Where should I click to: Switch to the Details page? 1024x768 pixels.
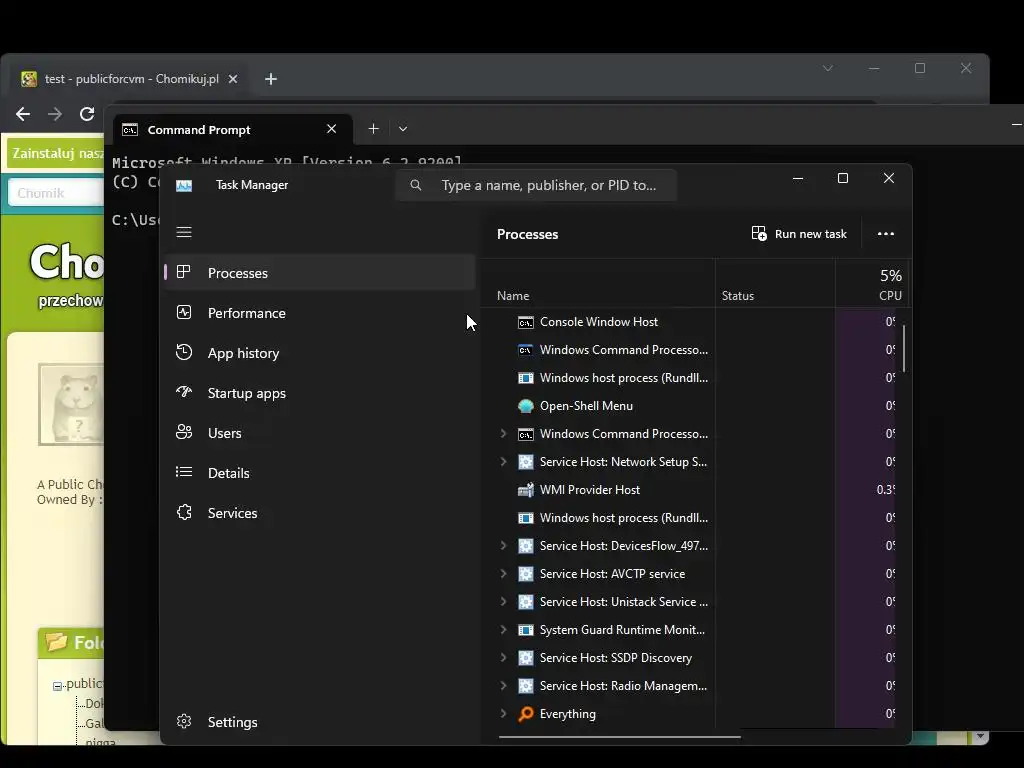[229, 473]
